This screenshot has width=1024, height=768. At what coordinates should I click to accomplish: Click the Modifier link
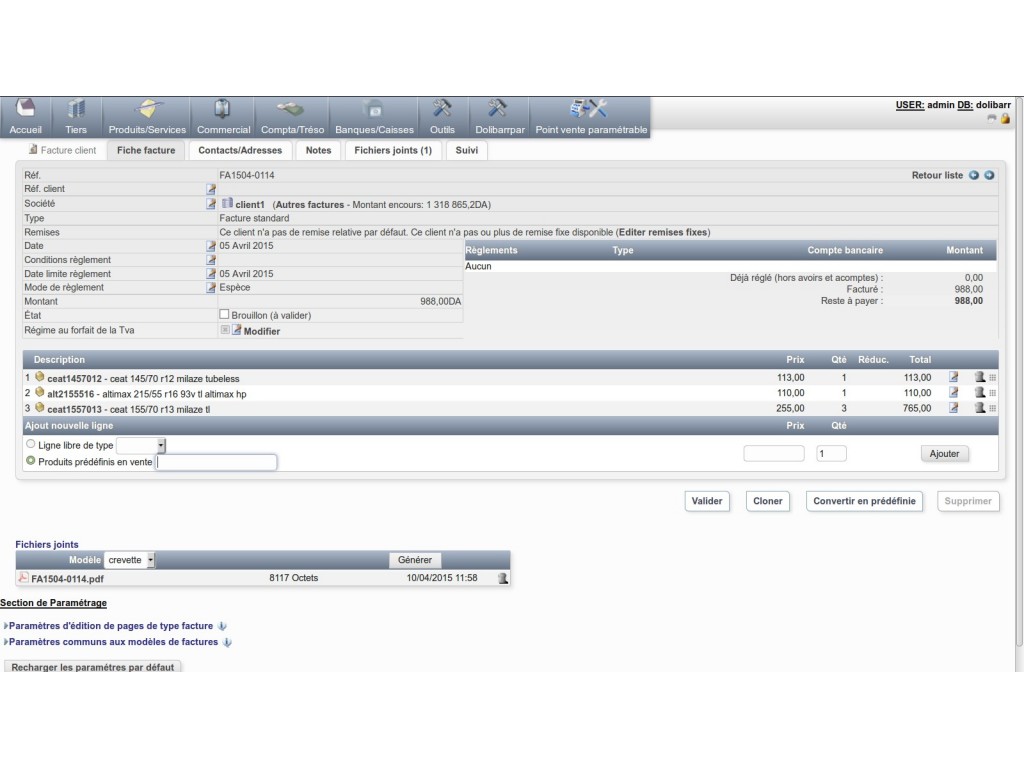(261, 331)
